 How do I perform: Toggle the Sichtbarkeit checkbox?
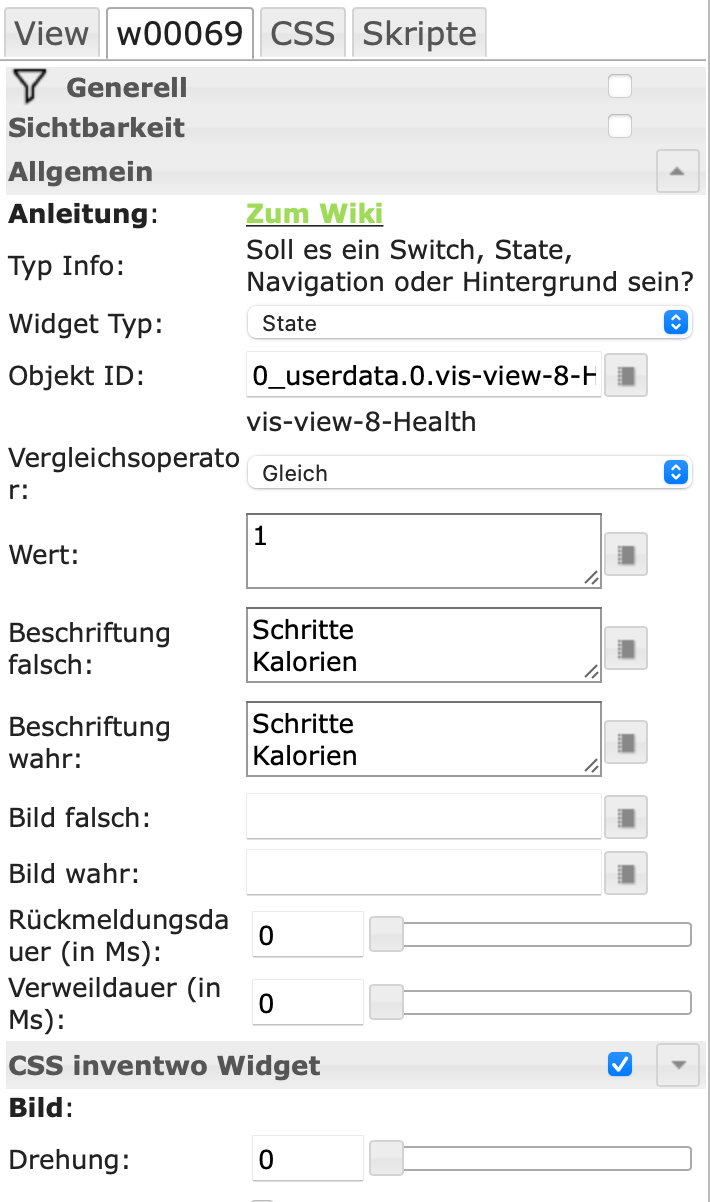620,127
